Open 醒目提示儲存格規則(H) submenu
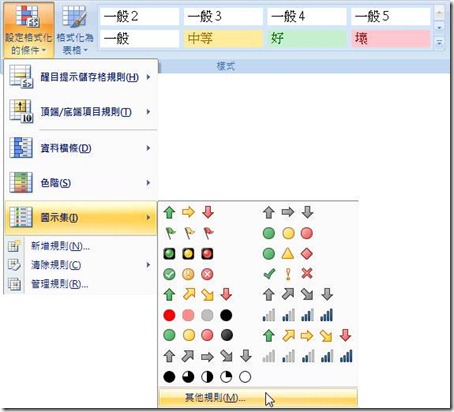Image resolution: width=454 pixels, height=412 pixels. 81,77
